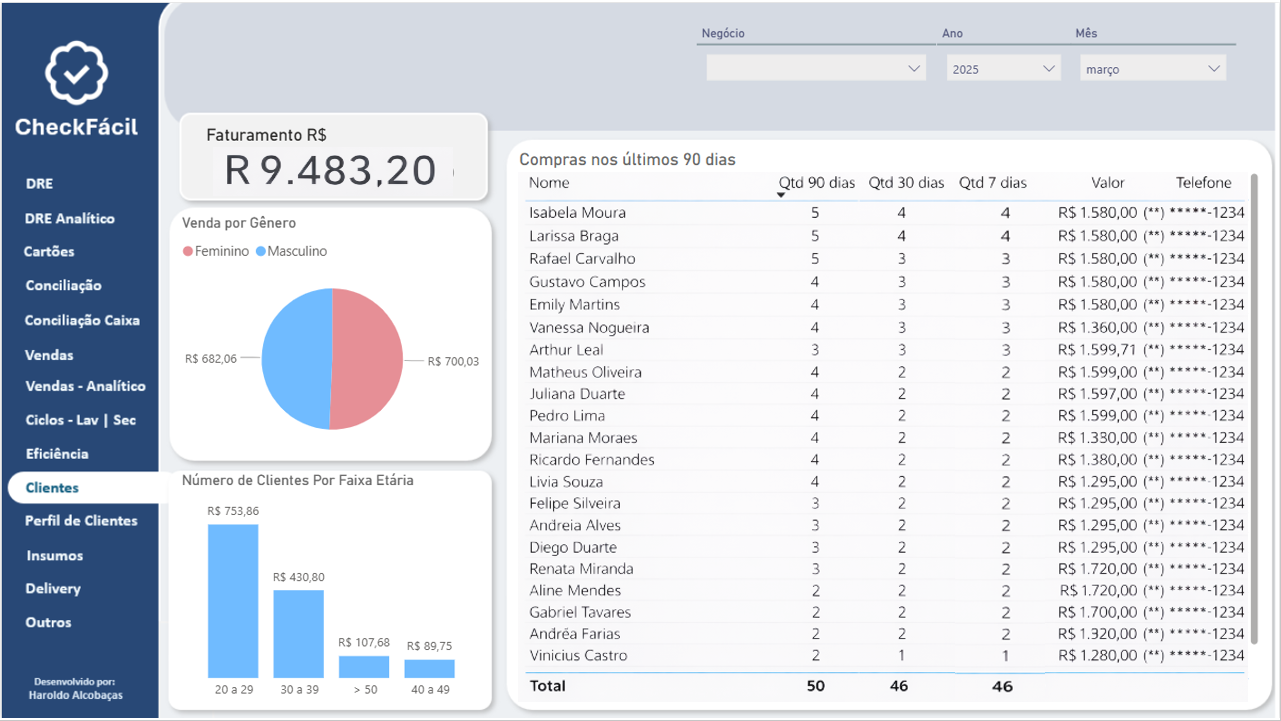Open the Negócio dropdown
This screenshot has height=721, width=1281.
[x=815, y=69]
